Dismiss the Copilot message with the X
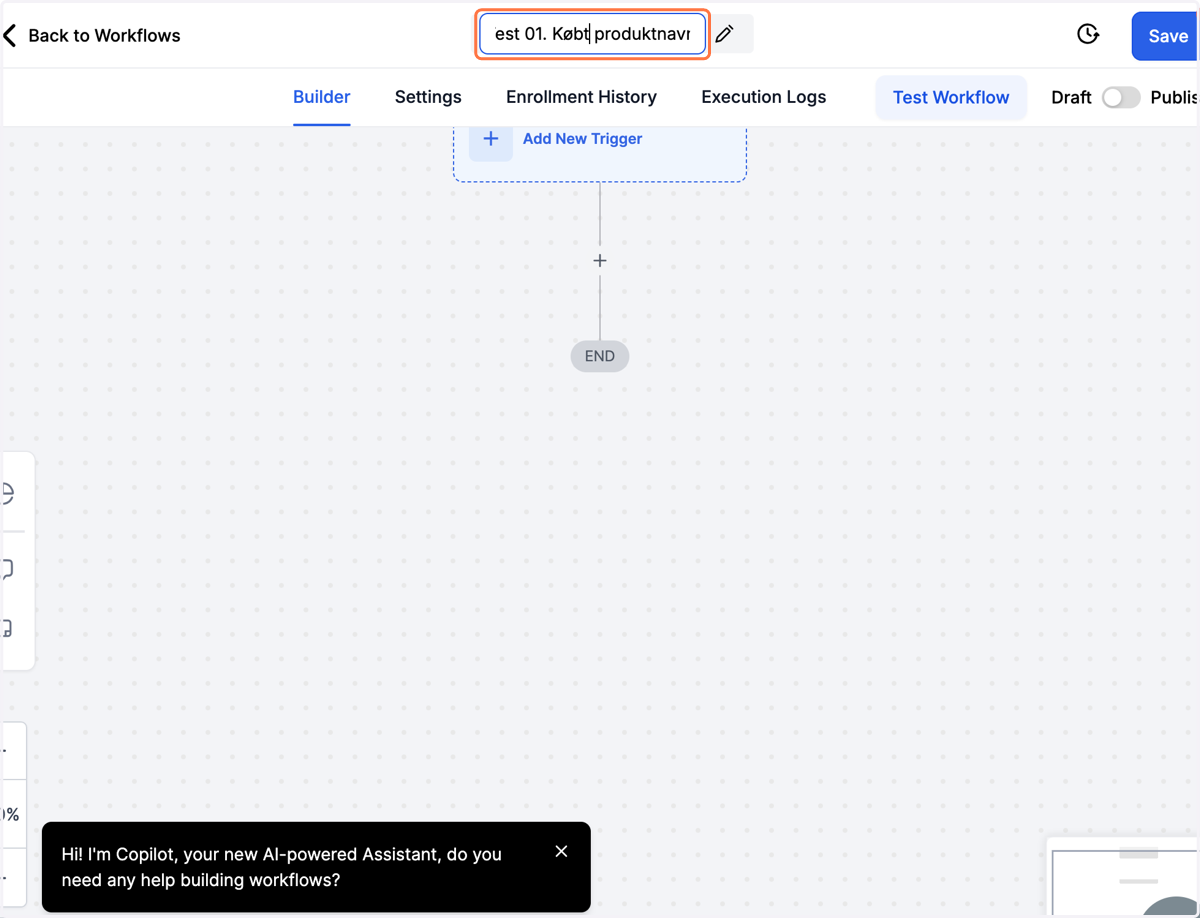Screen dimensions: 1200x918 point(561,851)
